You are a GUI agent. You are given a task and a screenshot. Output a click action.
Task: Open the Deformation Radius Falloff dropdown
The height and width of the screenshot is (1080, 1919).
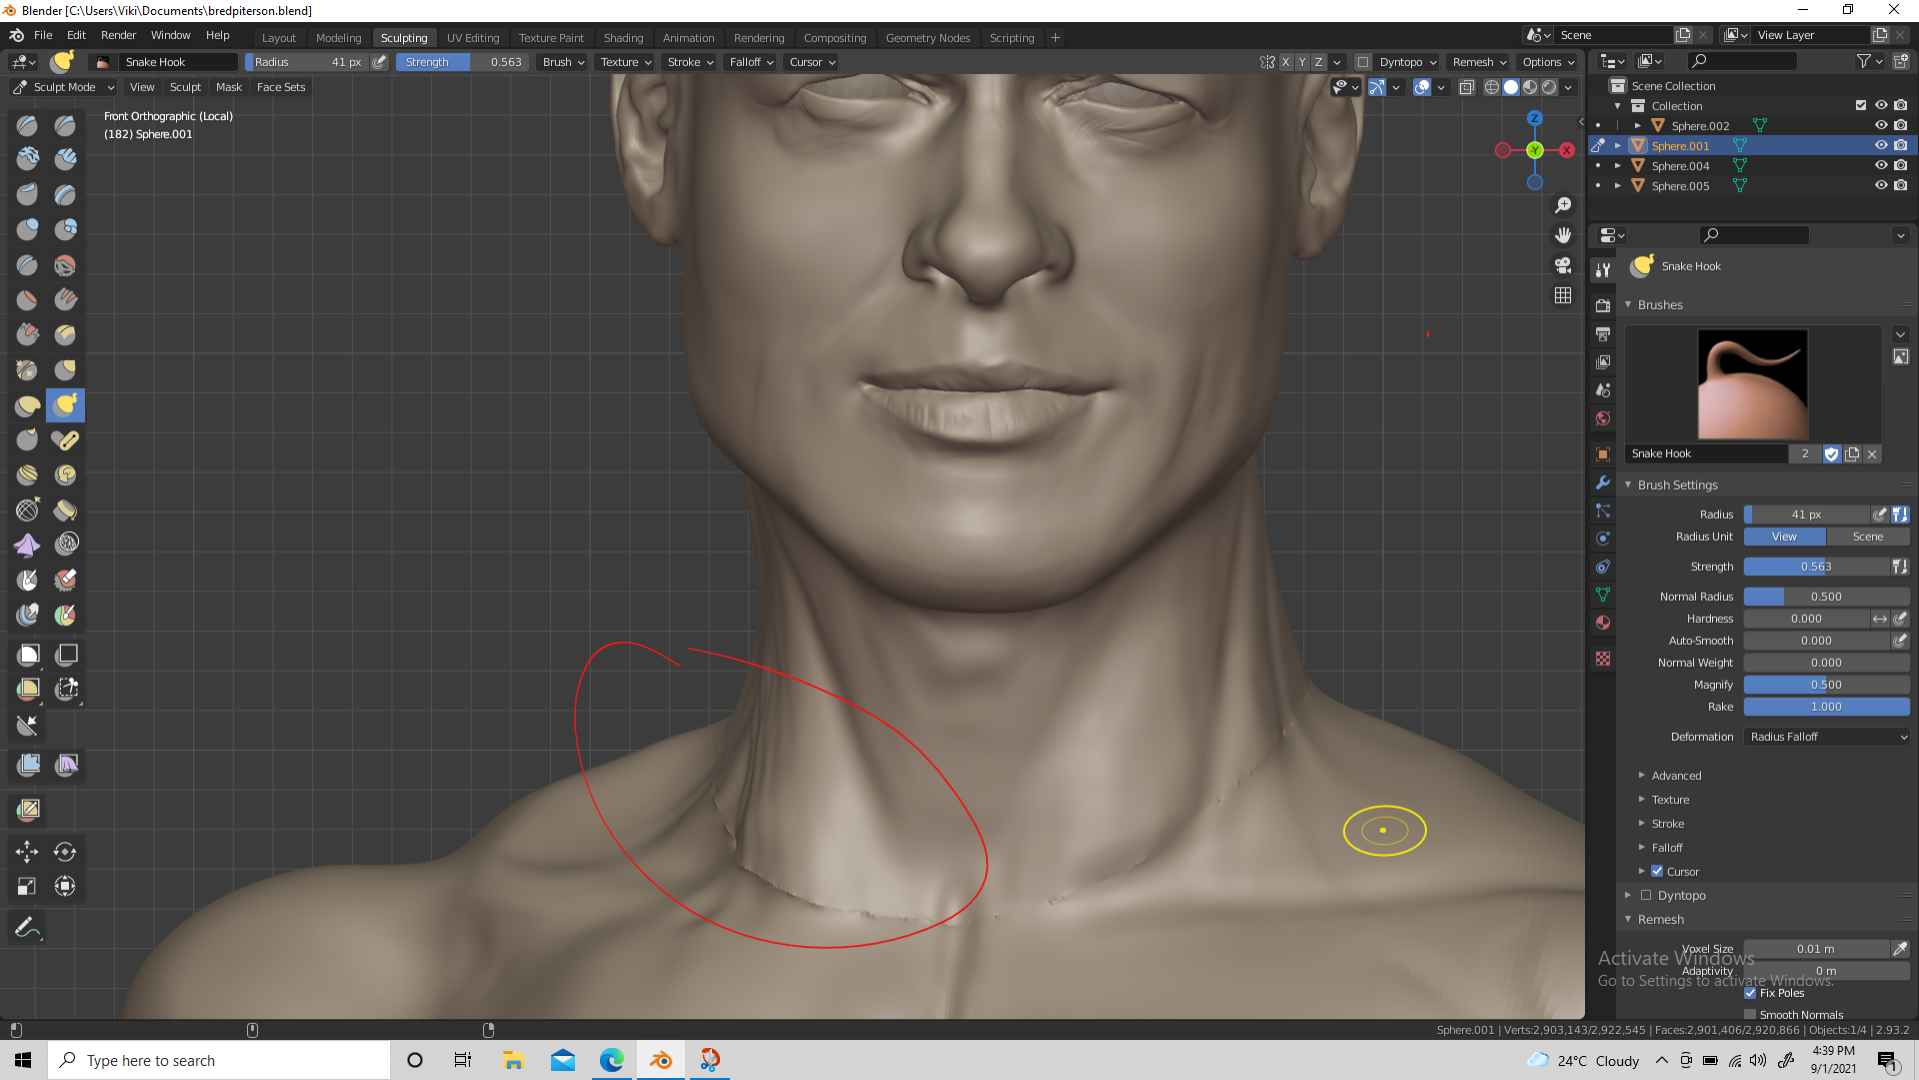pos(1826,737)
